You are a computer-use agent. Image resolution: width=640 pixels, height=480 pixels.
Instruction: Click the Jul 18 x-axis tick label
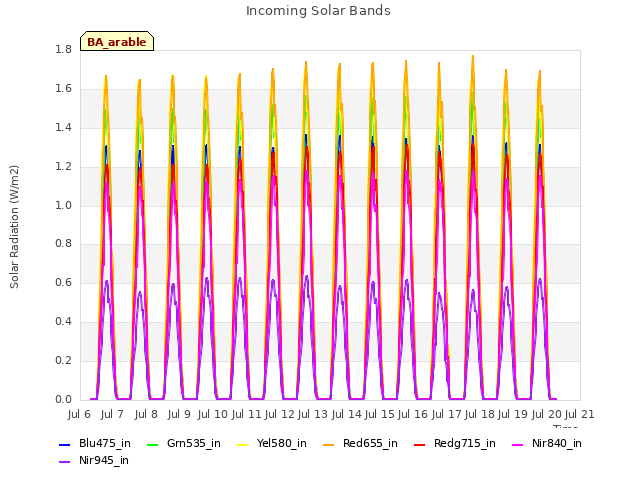480,414
